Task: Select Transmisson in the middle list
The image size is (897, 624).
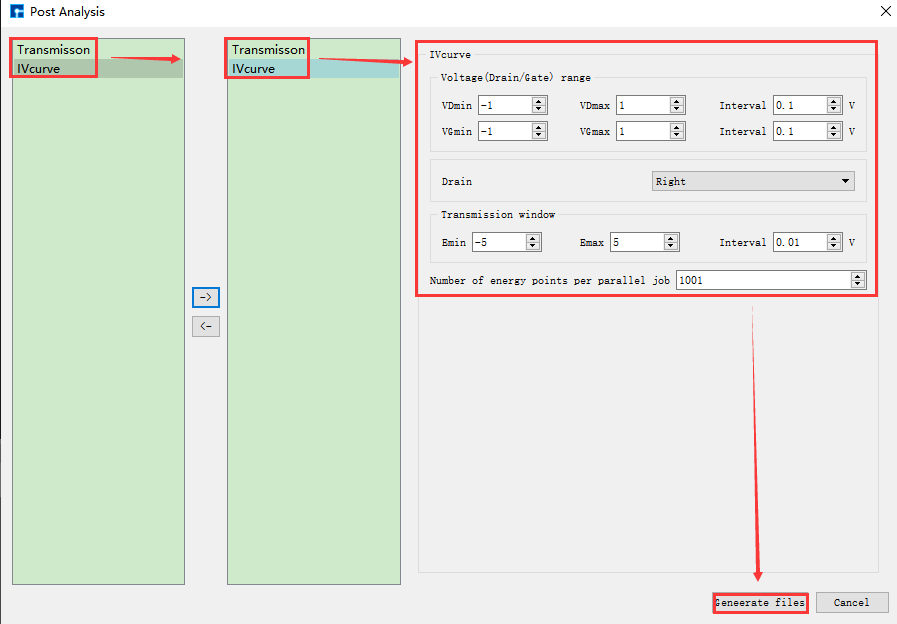Action: point(268,49)
